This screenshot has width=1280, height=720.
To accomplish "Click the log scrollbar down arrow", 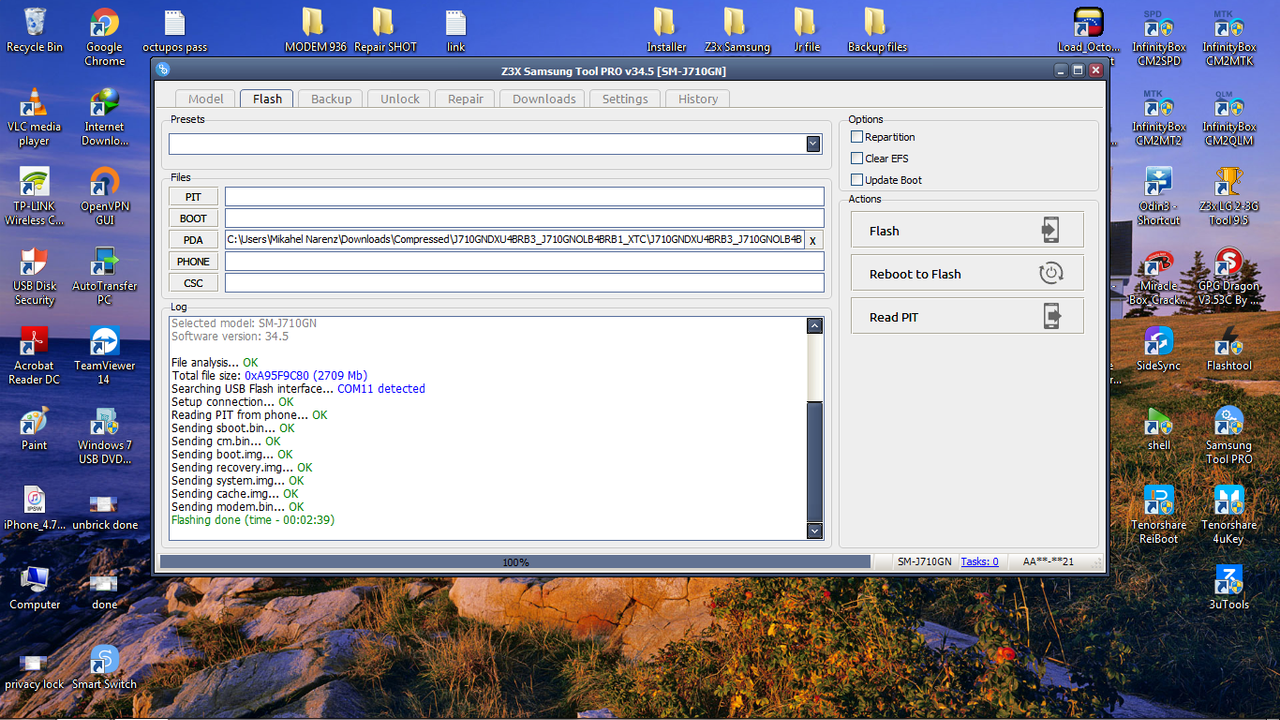I will pyautogui.click(x=814, y=531).
